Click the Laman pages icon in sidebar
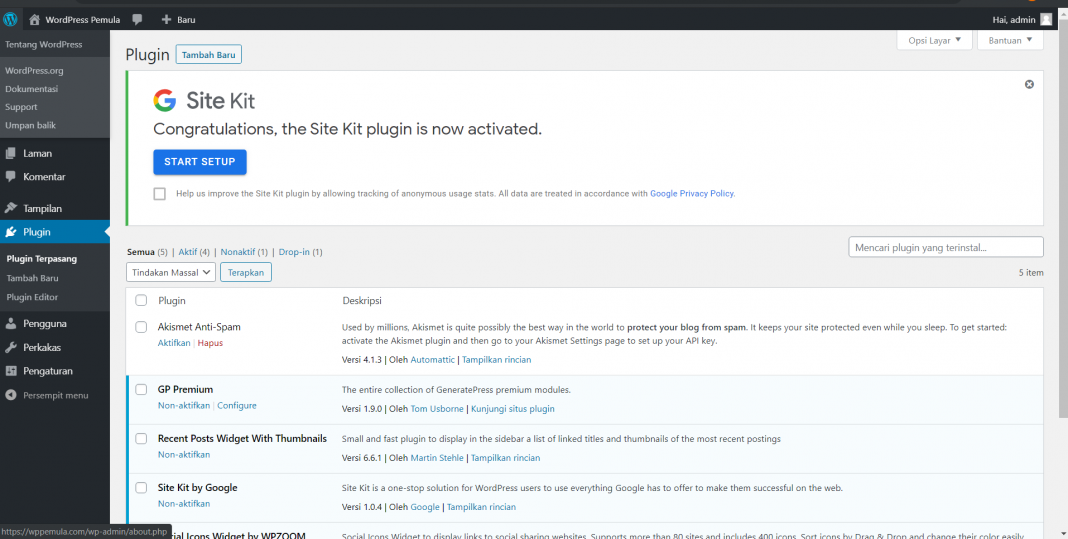The width and height of the screenshot is (1068, 539). point(11,153)
